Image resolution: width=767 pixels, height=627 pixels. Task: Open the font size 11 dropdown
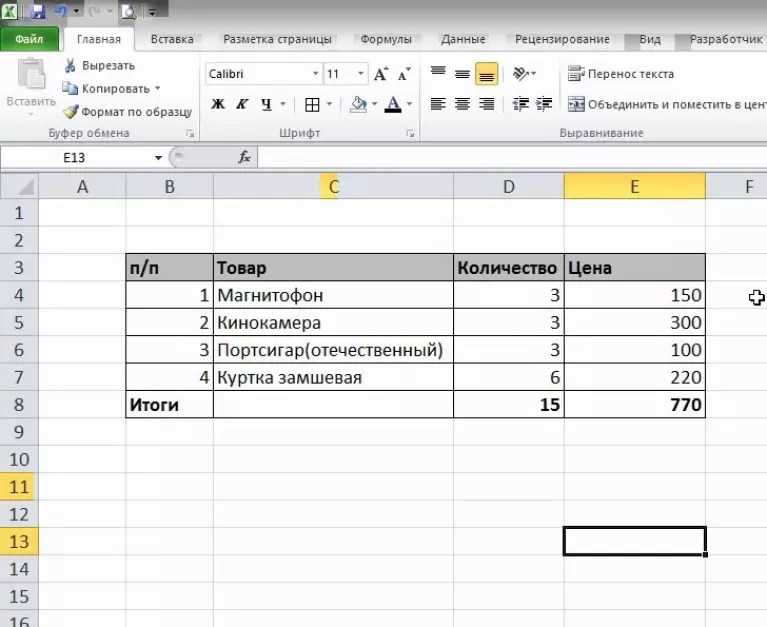[x=361, y=74]
